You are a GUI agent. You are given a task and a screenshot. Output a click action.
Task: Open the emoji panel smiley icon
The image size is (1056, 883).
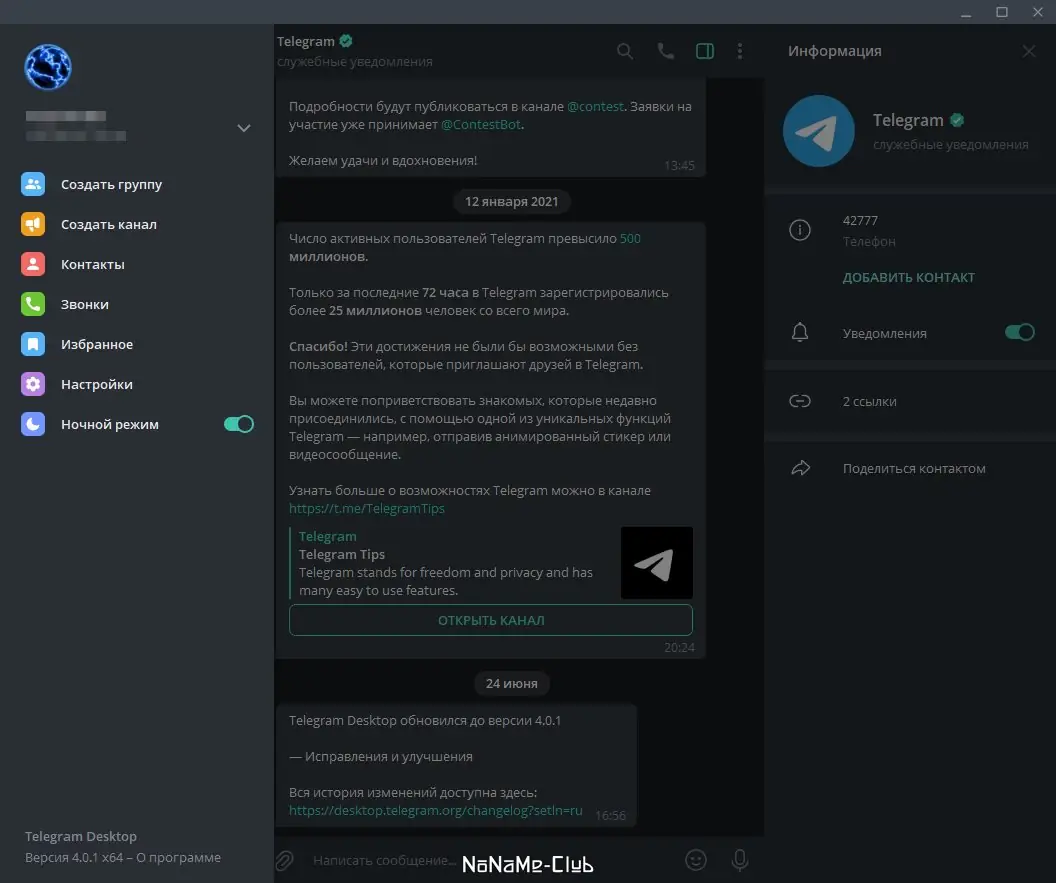pos(696,860)
